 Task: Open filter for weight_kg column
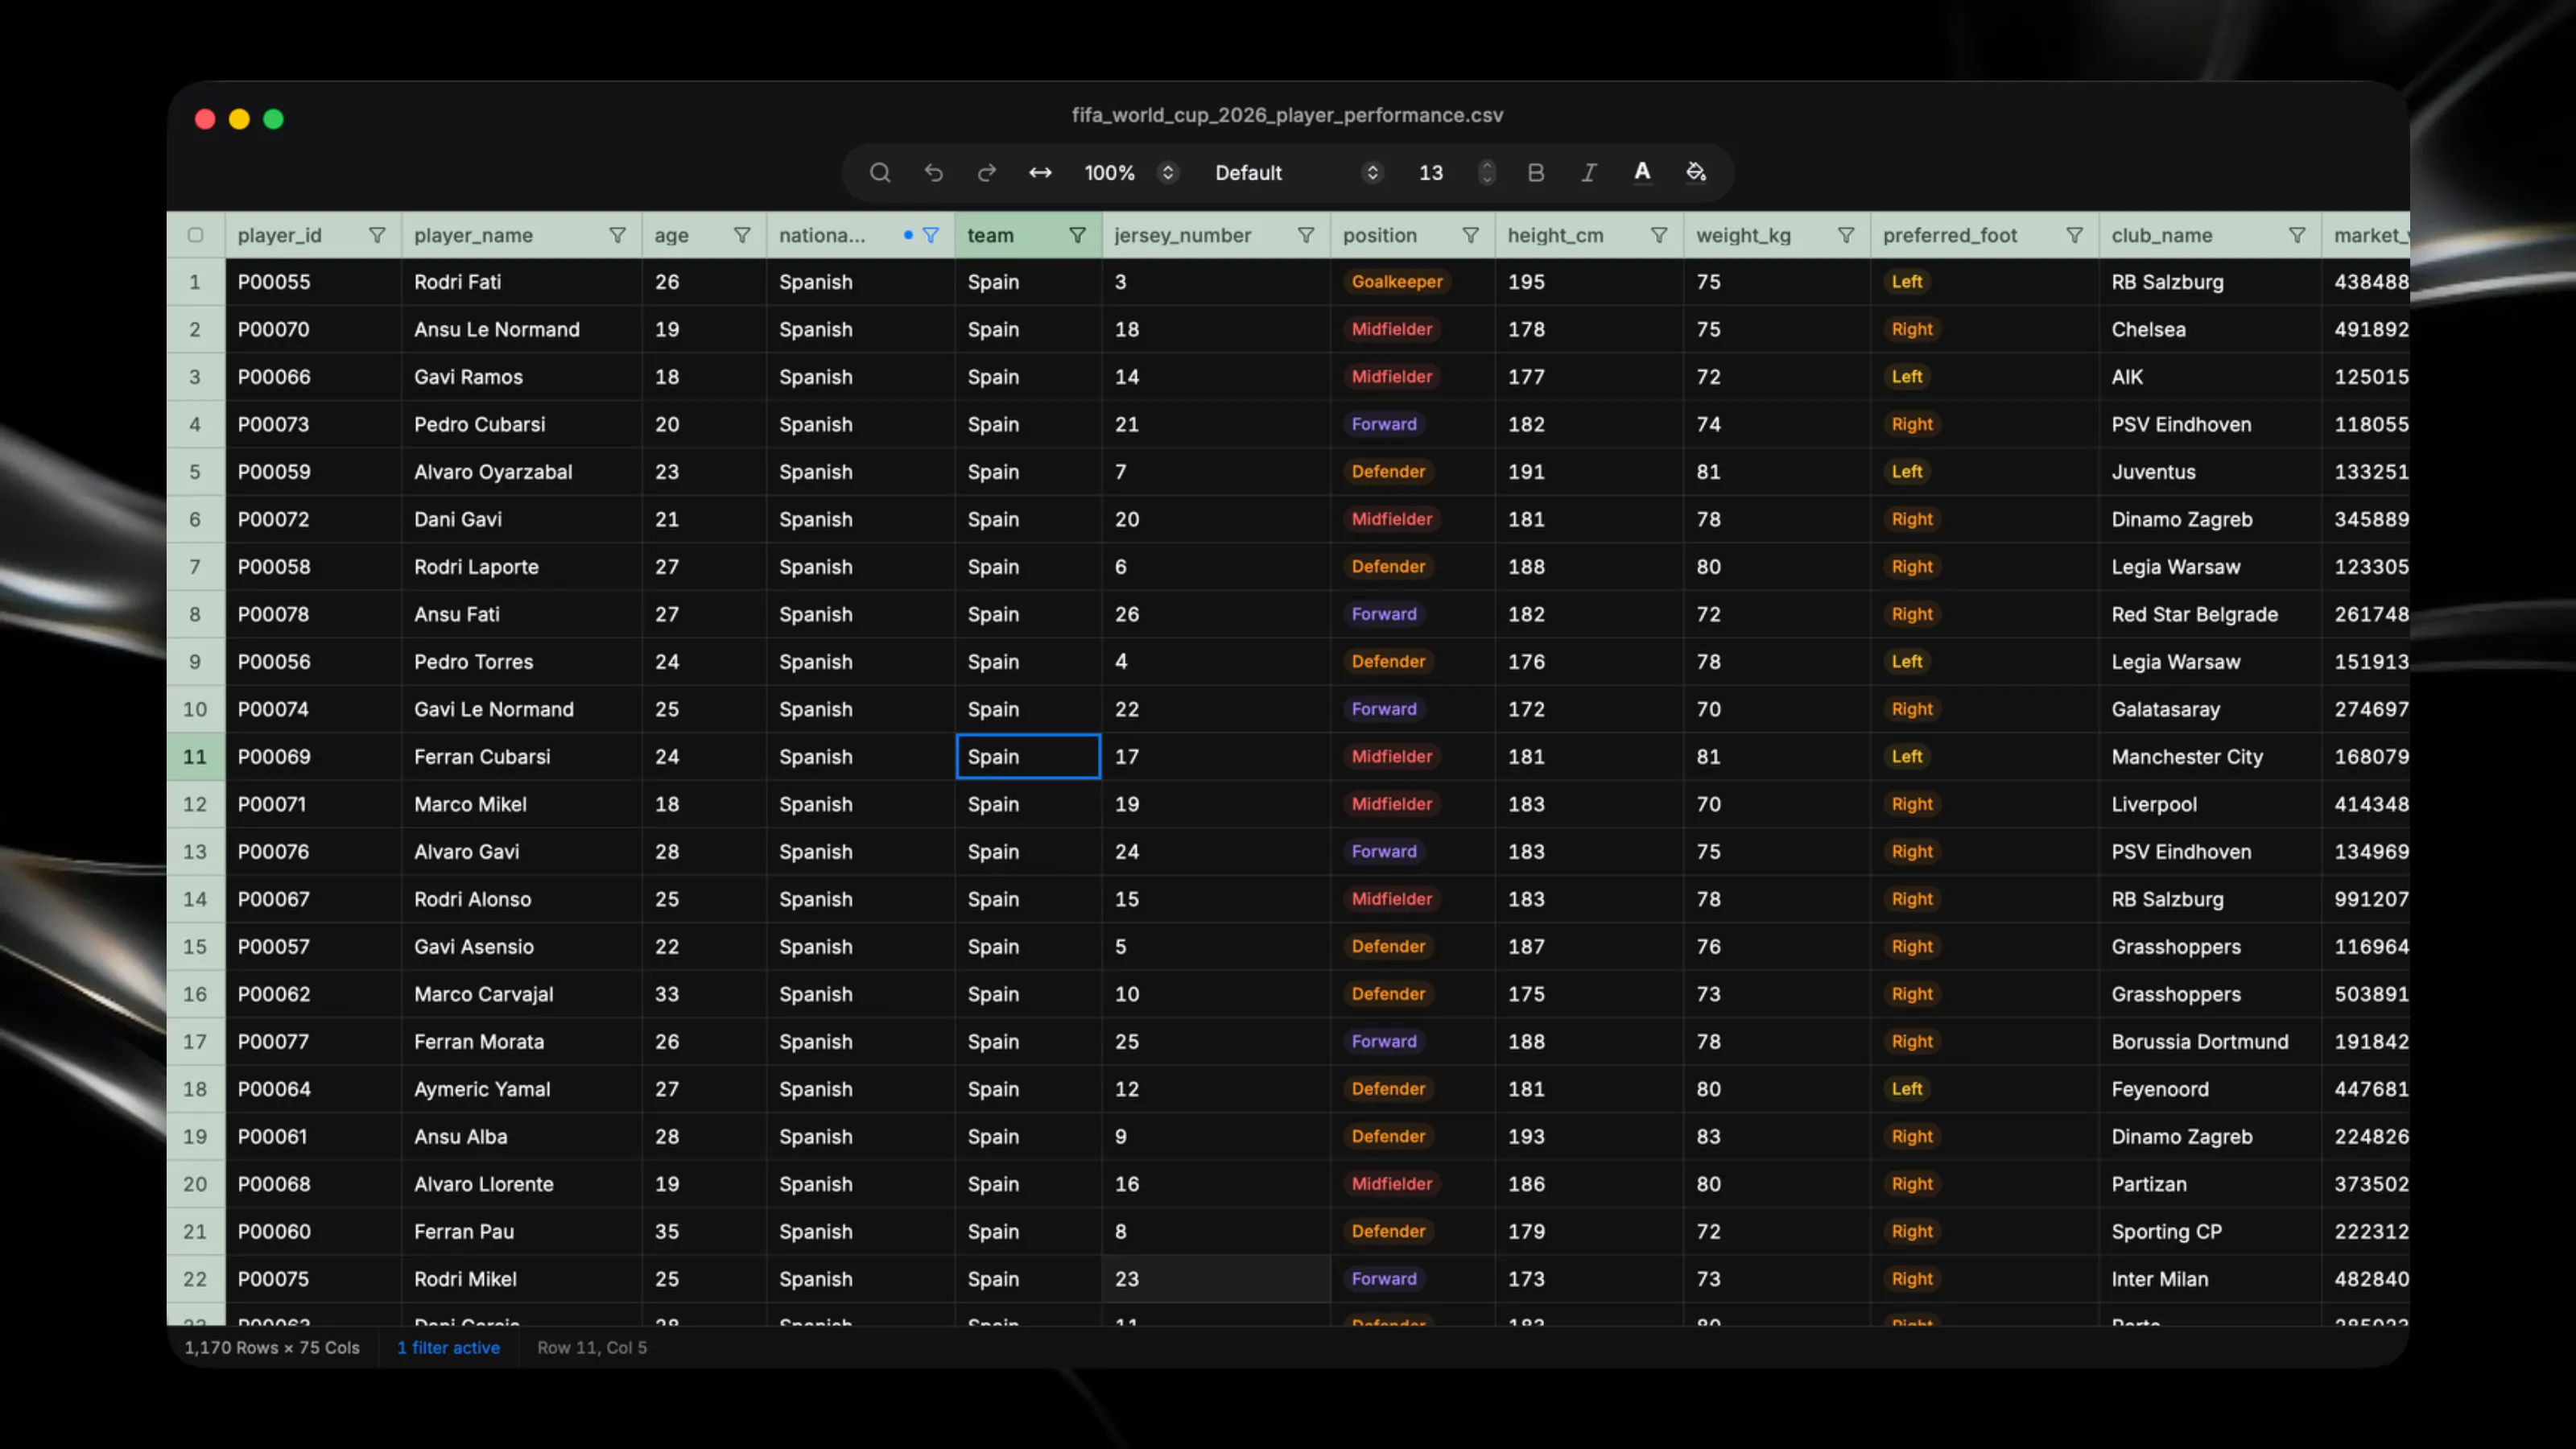(1846, 235)
